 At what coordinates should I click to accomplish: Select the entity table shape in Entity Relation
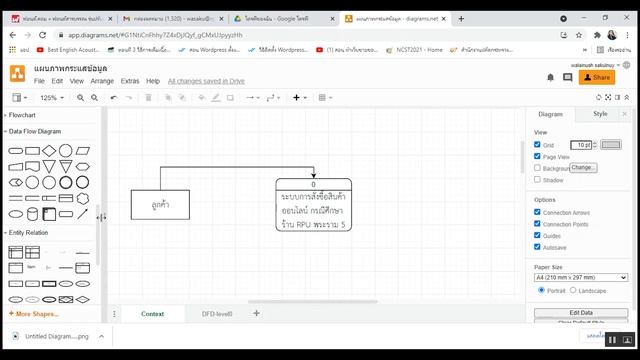pyautogui.click(x=16, y=252)
